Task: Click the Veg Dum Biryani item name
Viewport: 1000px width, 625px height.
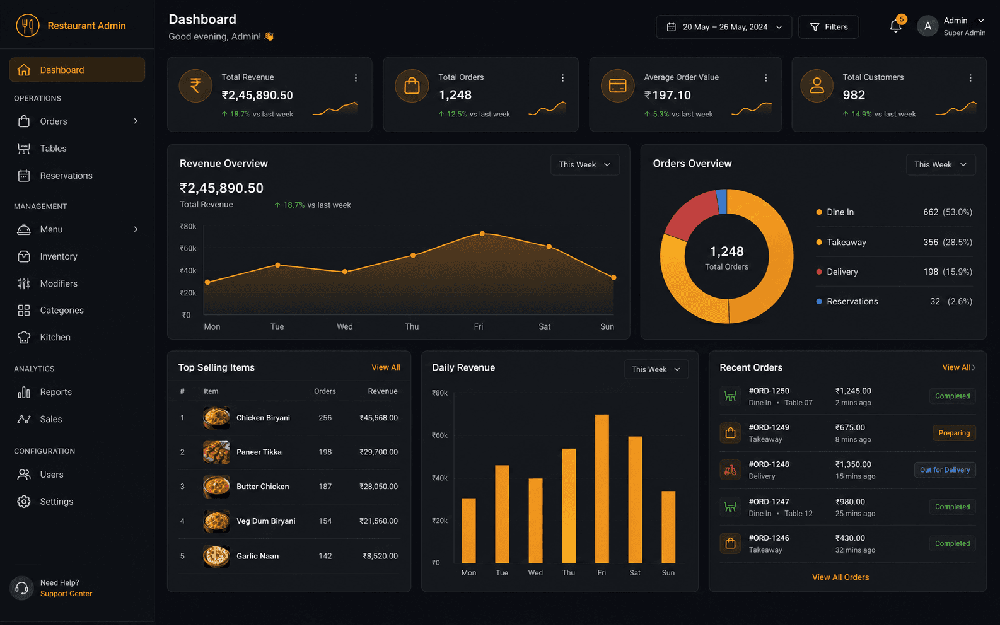Action: pos(265,521)
